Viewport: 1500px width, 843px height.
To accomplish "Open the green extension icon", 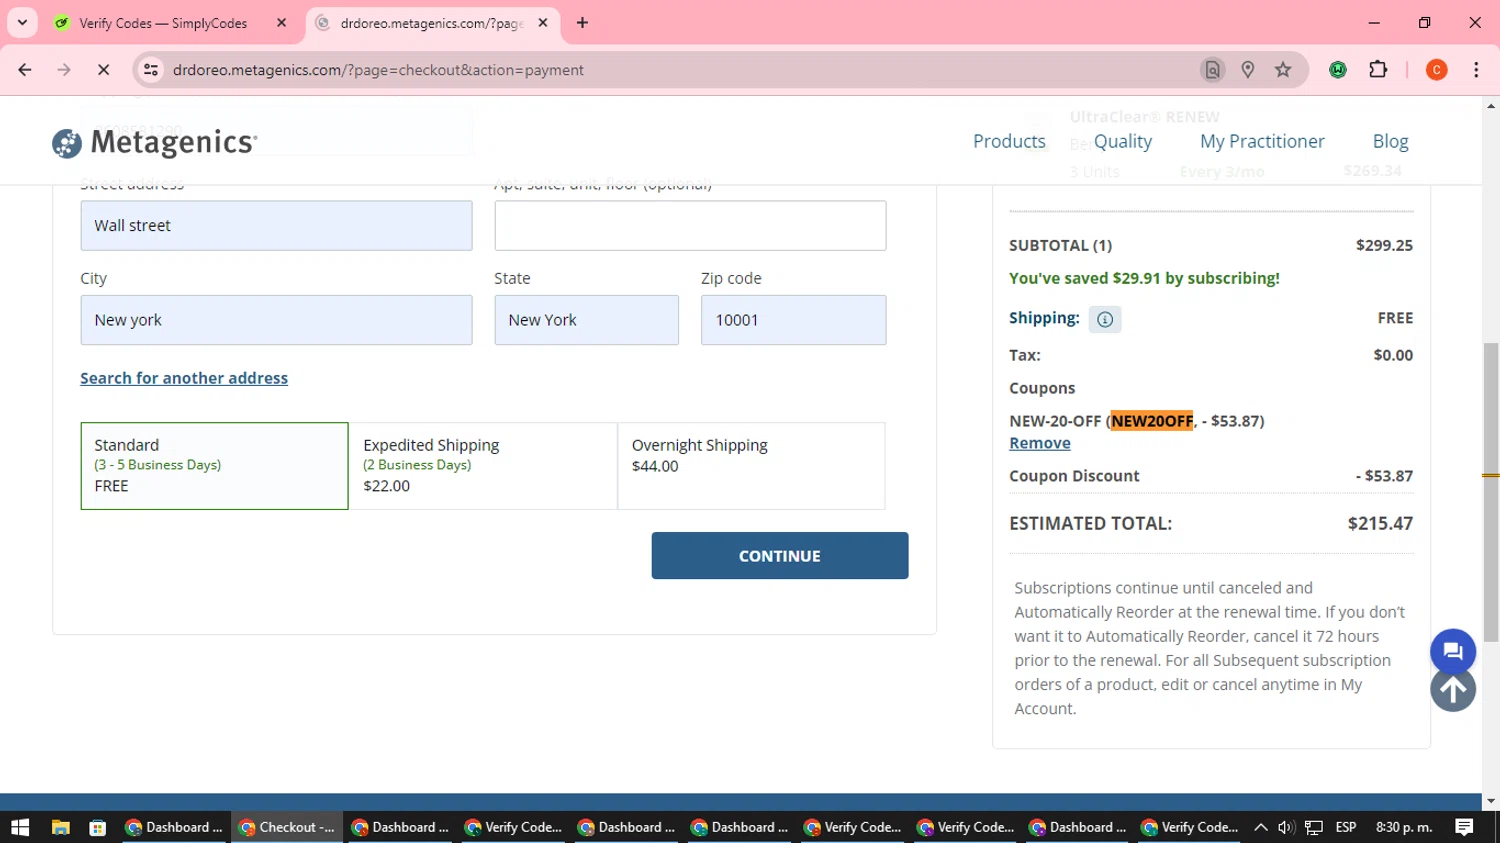I will tap(1338, 70).
